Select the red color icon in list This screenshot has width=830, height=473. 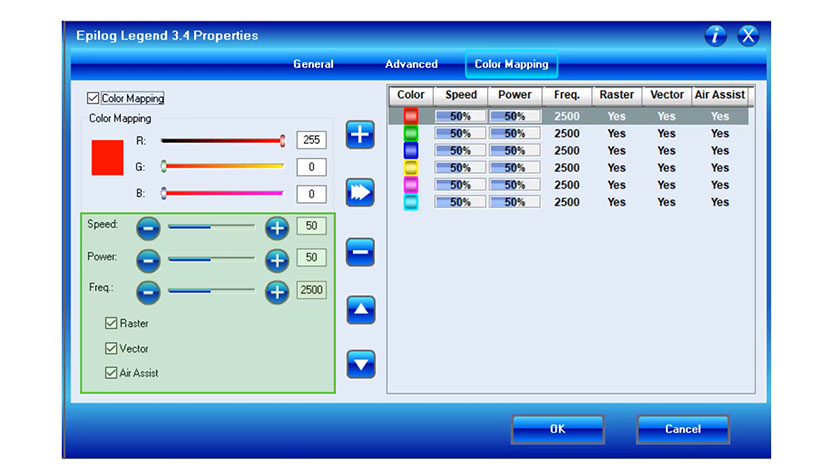[411, 116]
